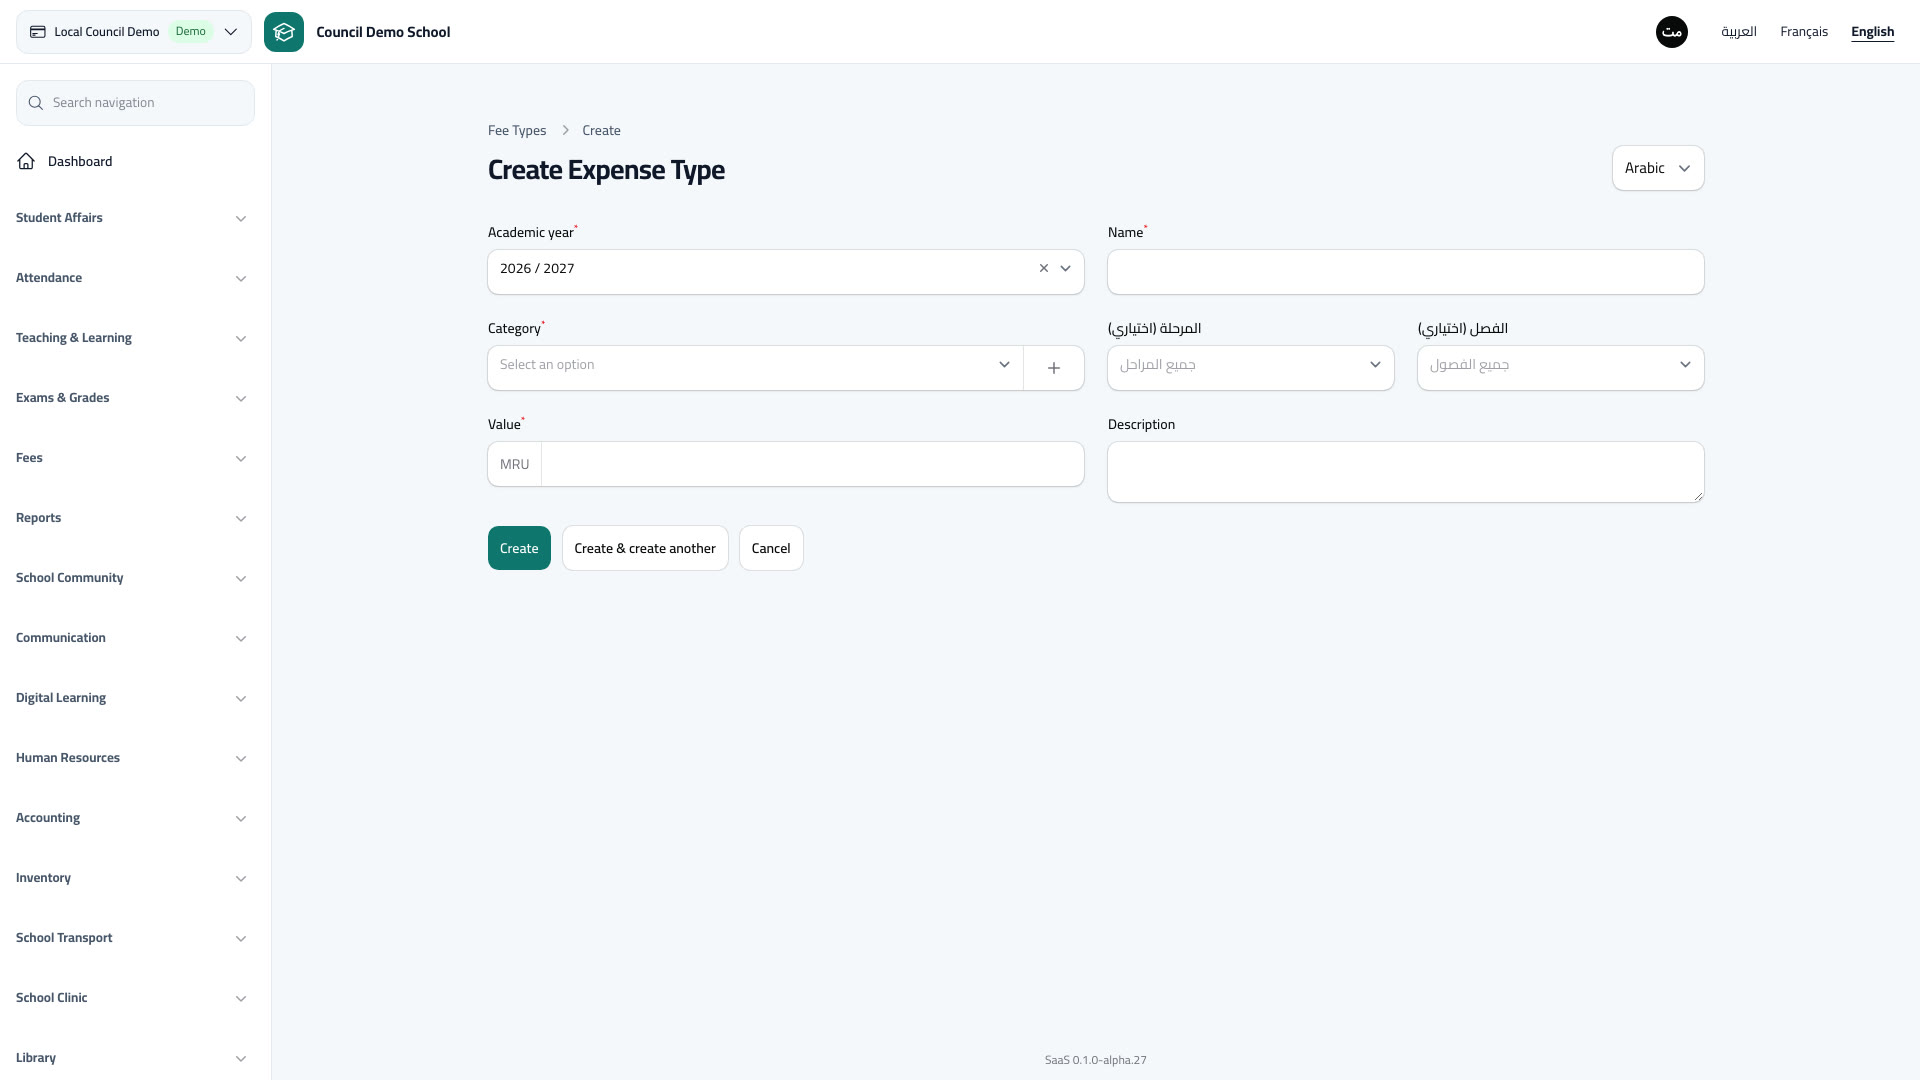
Task: Click the green Create button
Action: pyautogui.click(x=519, y=548)
